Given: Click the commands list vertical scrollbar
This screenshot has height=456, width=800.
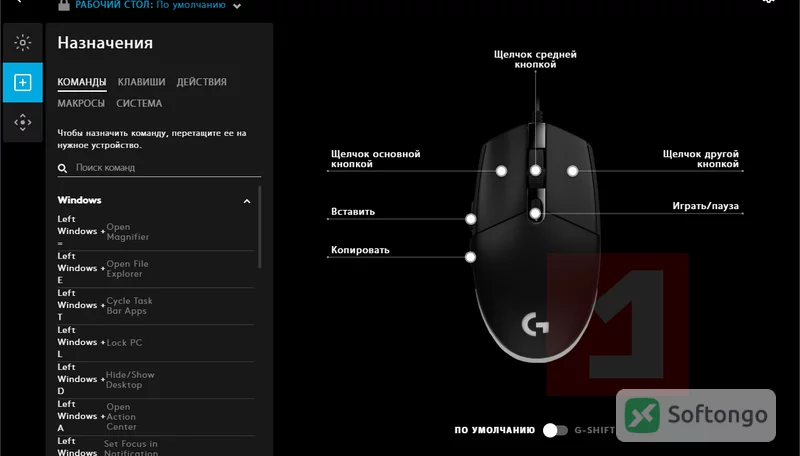Looking at the screenshot, I should 260,227.
